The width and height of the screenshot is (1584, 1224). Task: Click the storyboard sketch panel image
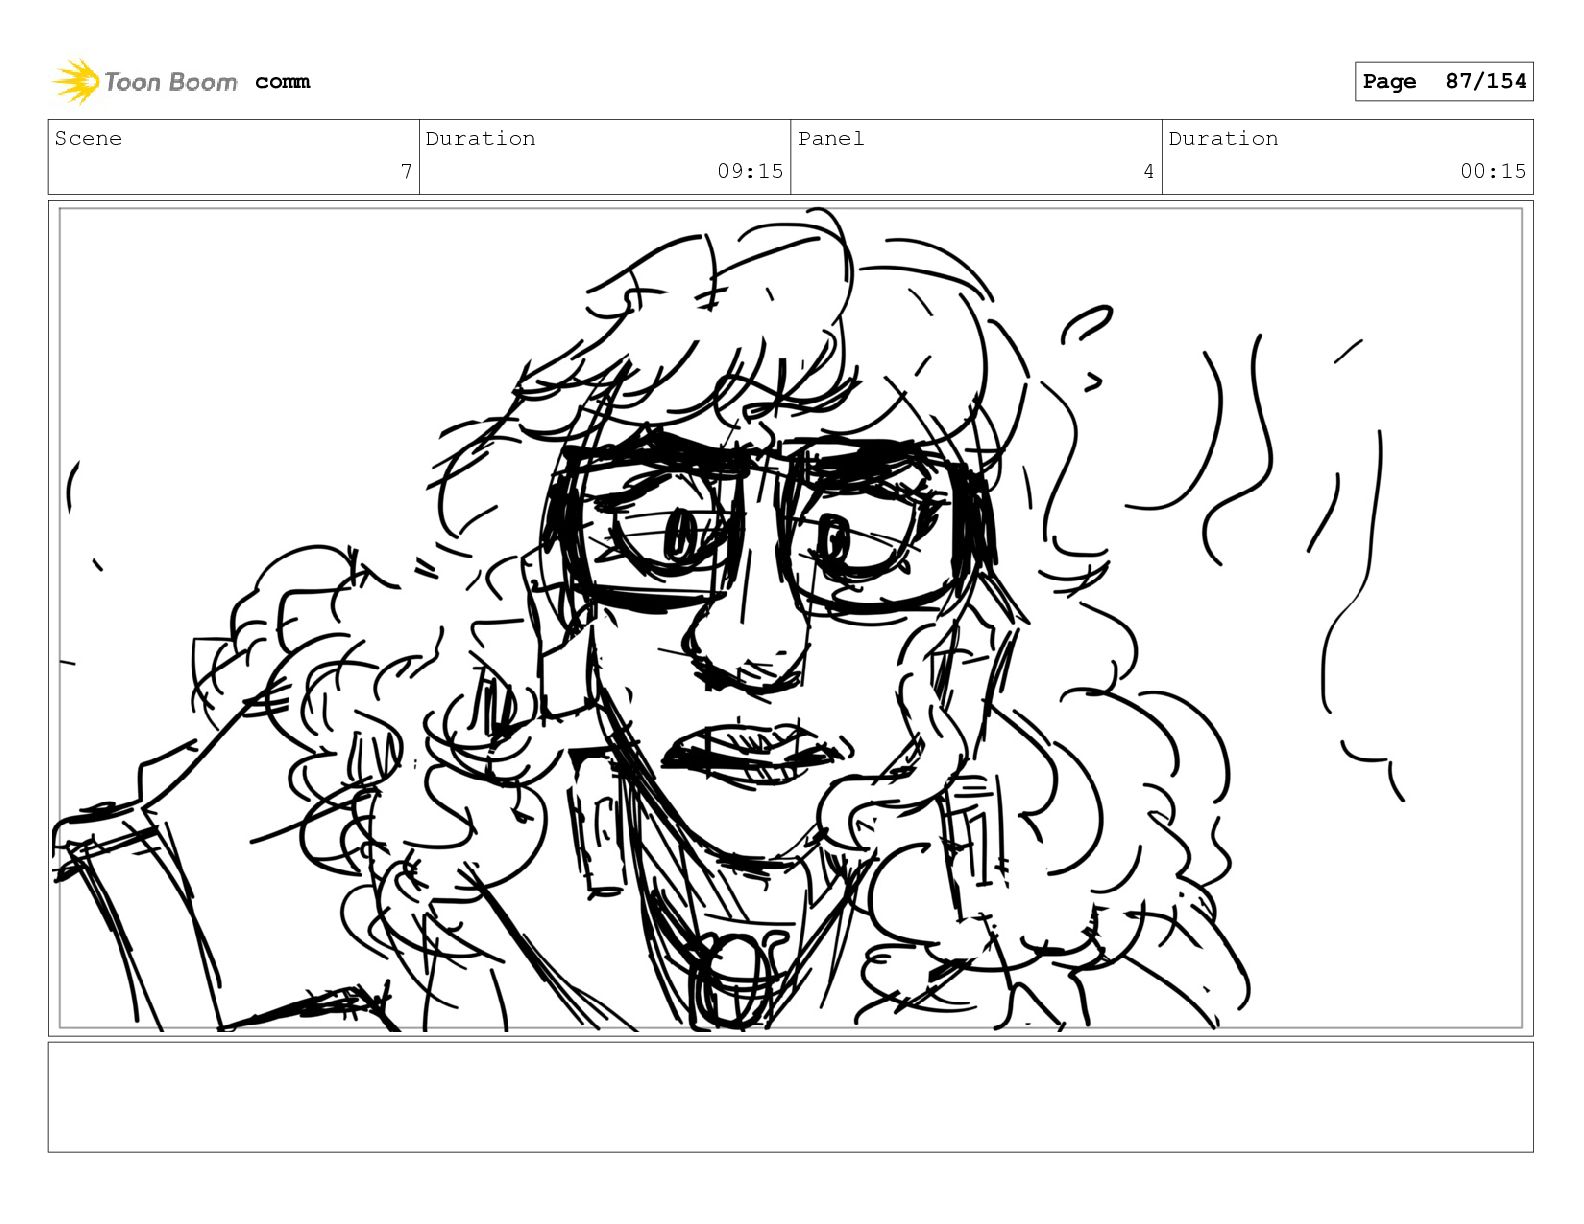point(790,618)
